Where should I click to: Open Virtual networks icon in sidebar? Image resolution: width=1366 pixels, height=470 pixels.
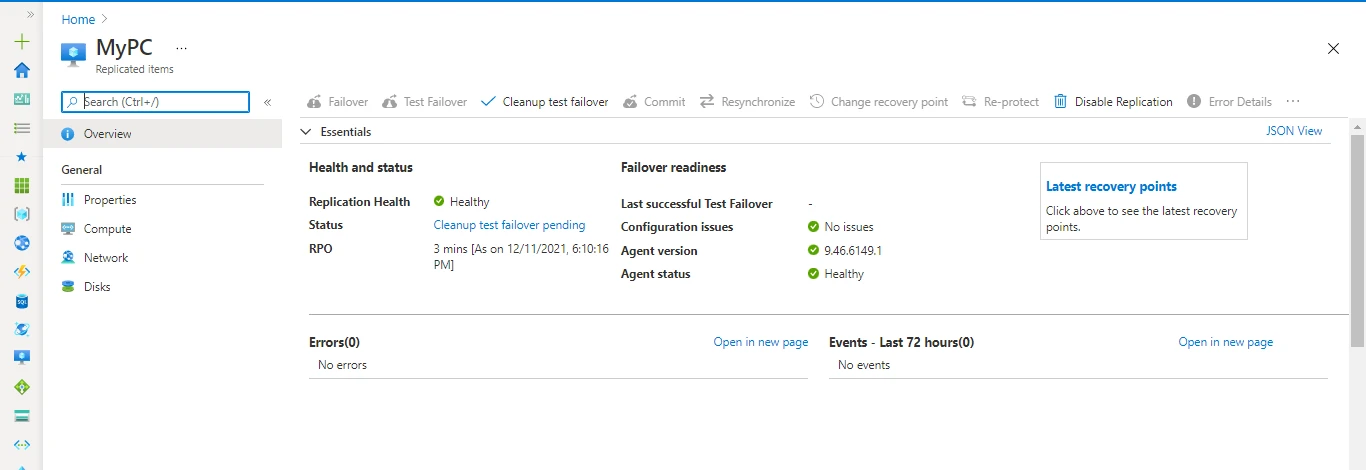(21, 444)
